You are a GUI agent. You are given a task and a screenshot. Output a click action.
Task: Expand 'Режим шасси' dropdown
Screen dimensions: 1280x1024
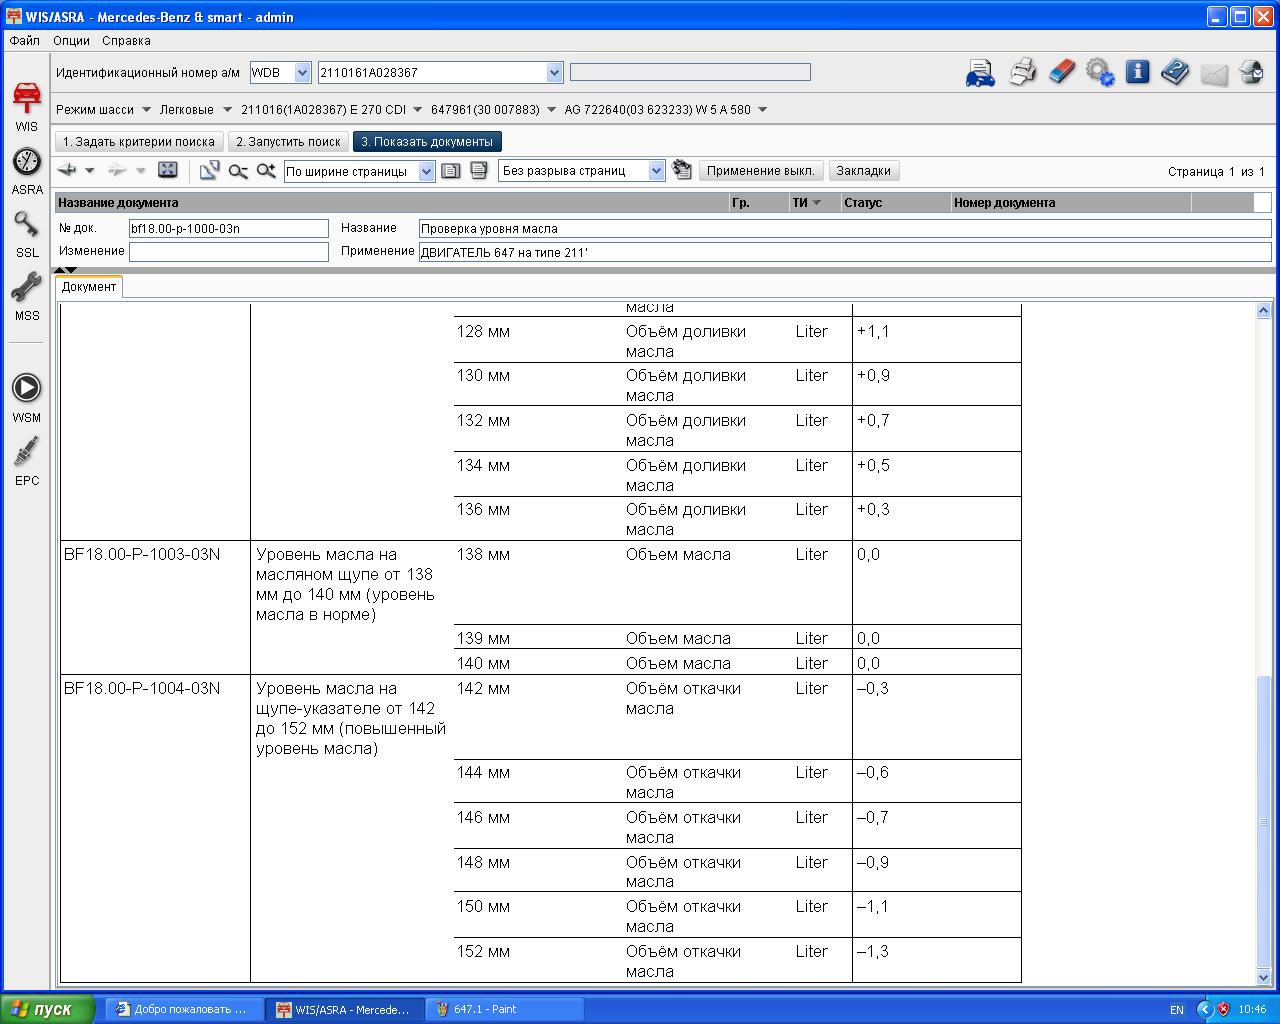click(x=146, y=110)
